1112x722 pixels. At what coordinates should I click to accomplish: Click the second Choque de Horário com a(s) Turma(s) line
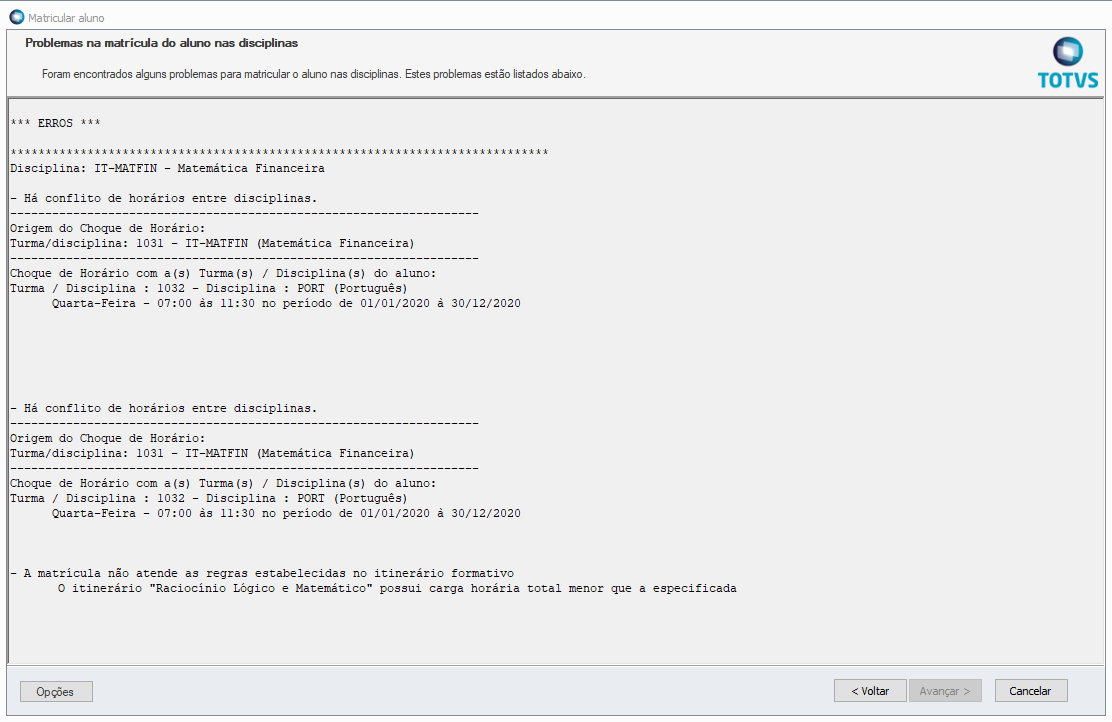223,483
